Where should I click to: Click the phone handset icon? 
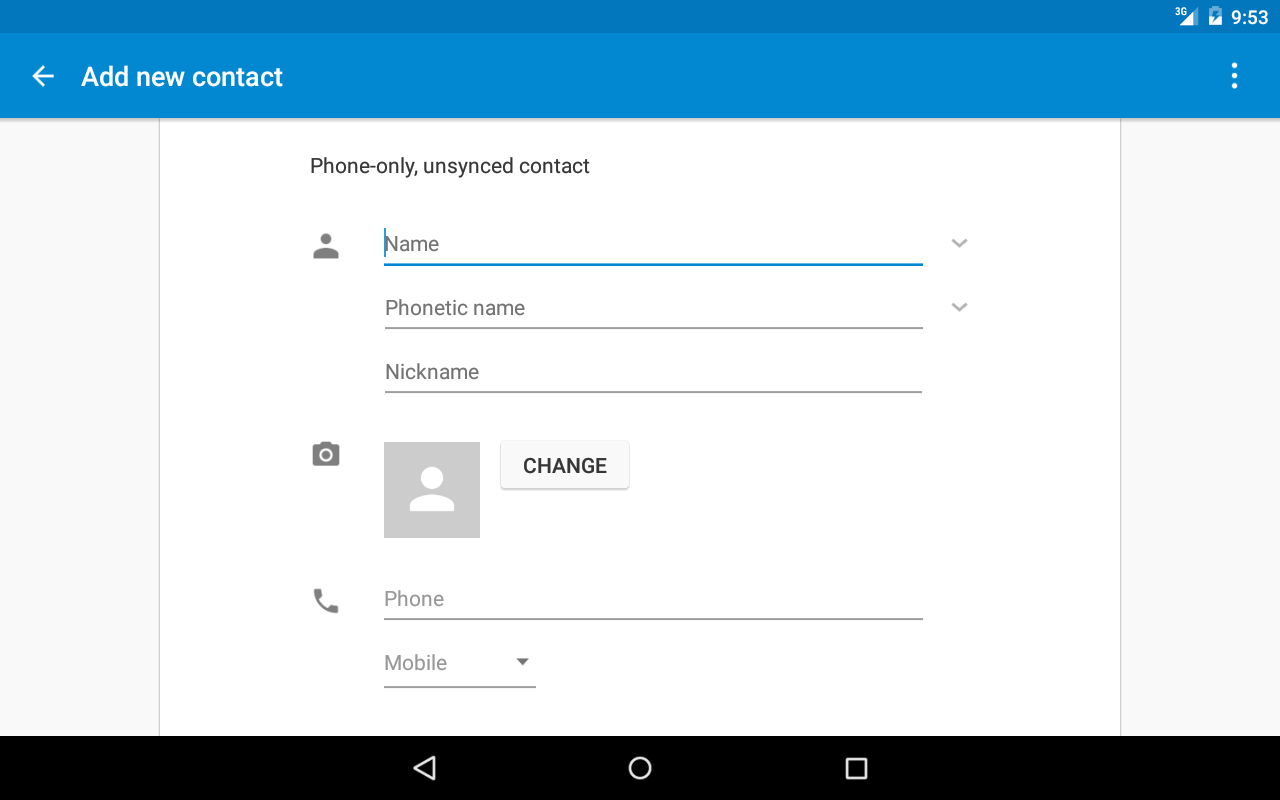326,601
